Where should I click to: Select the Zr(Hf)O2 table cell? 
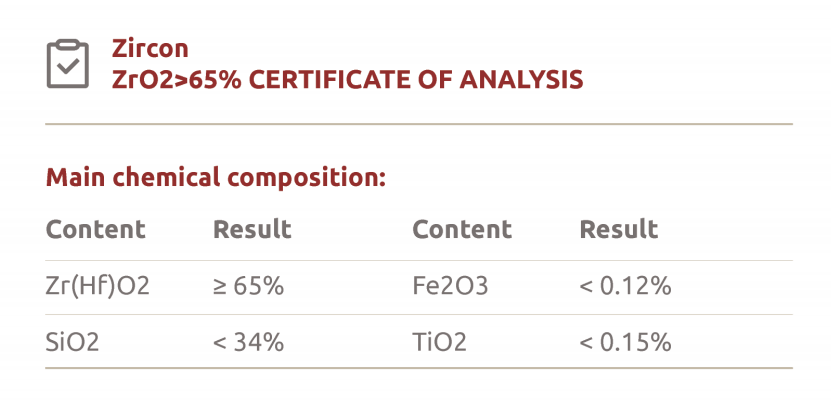pos(98,286)
